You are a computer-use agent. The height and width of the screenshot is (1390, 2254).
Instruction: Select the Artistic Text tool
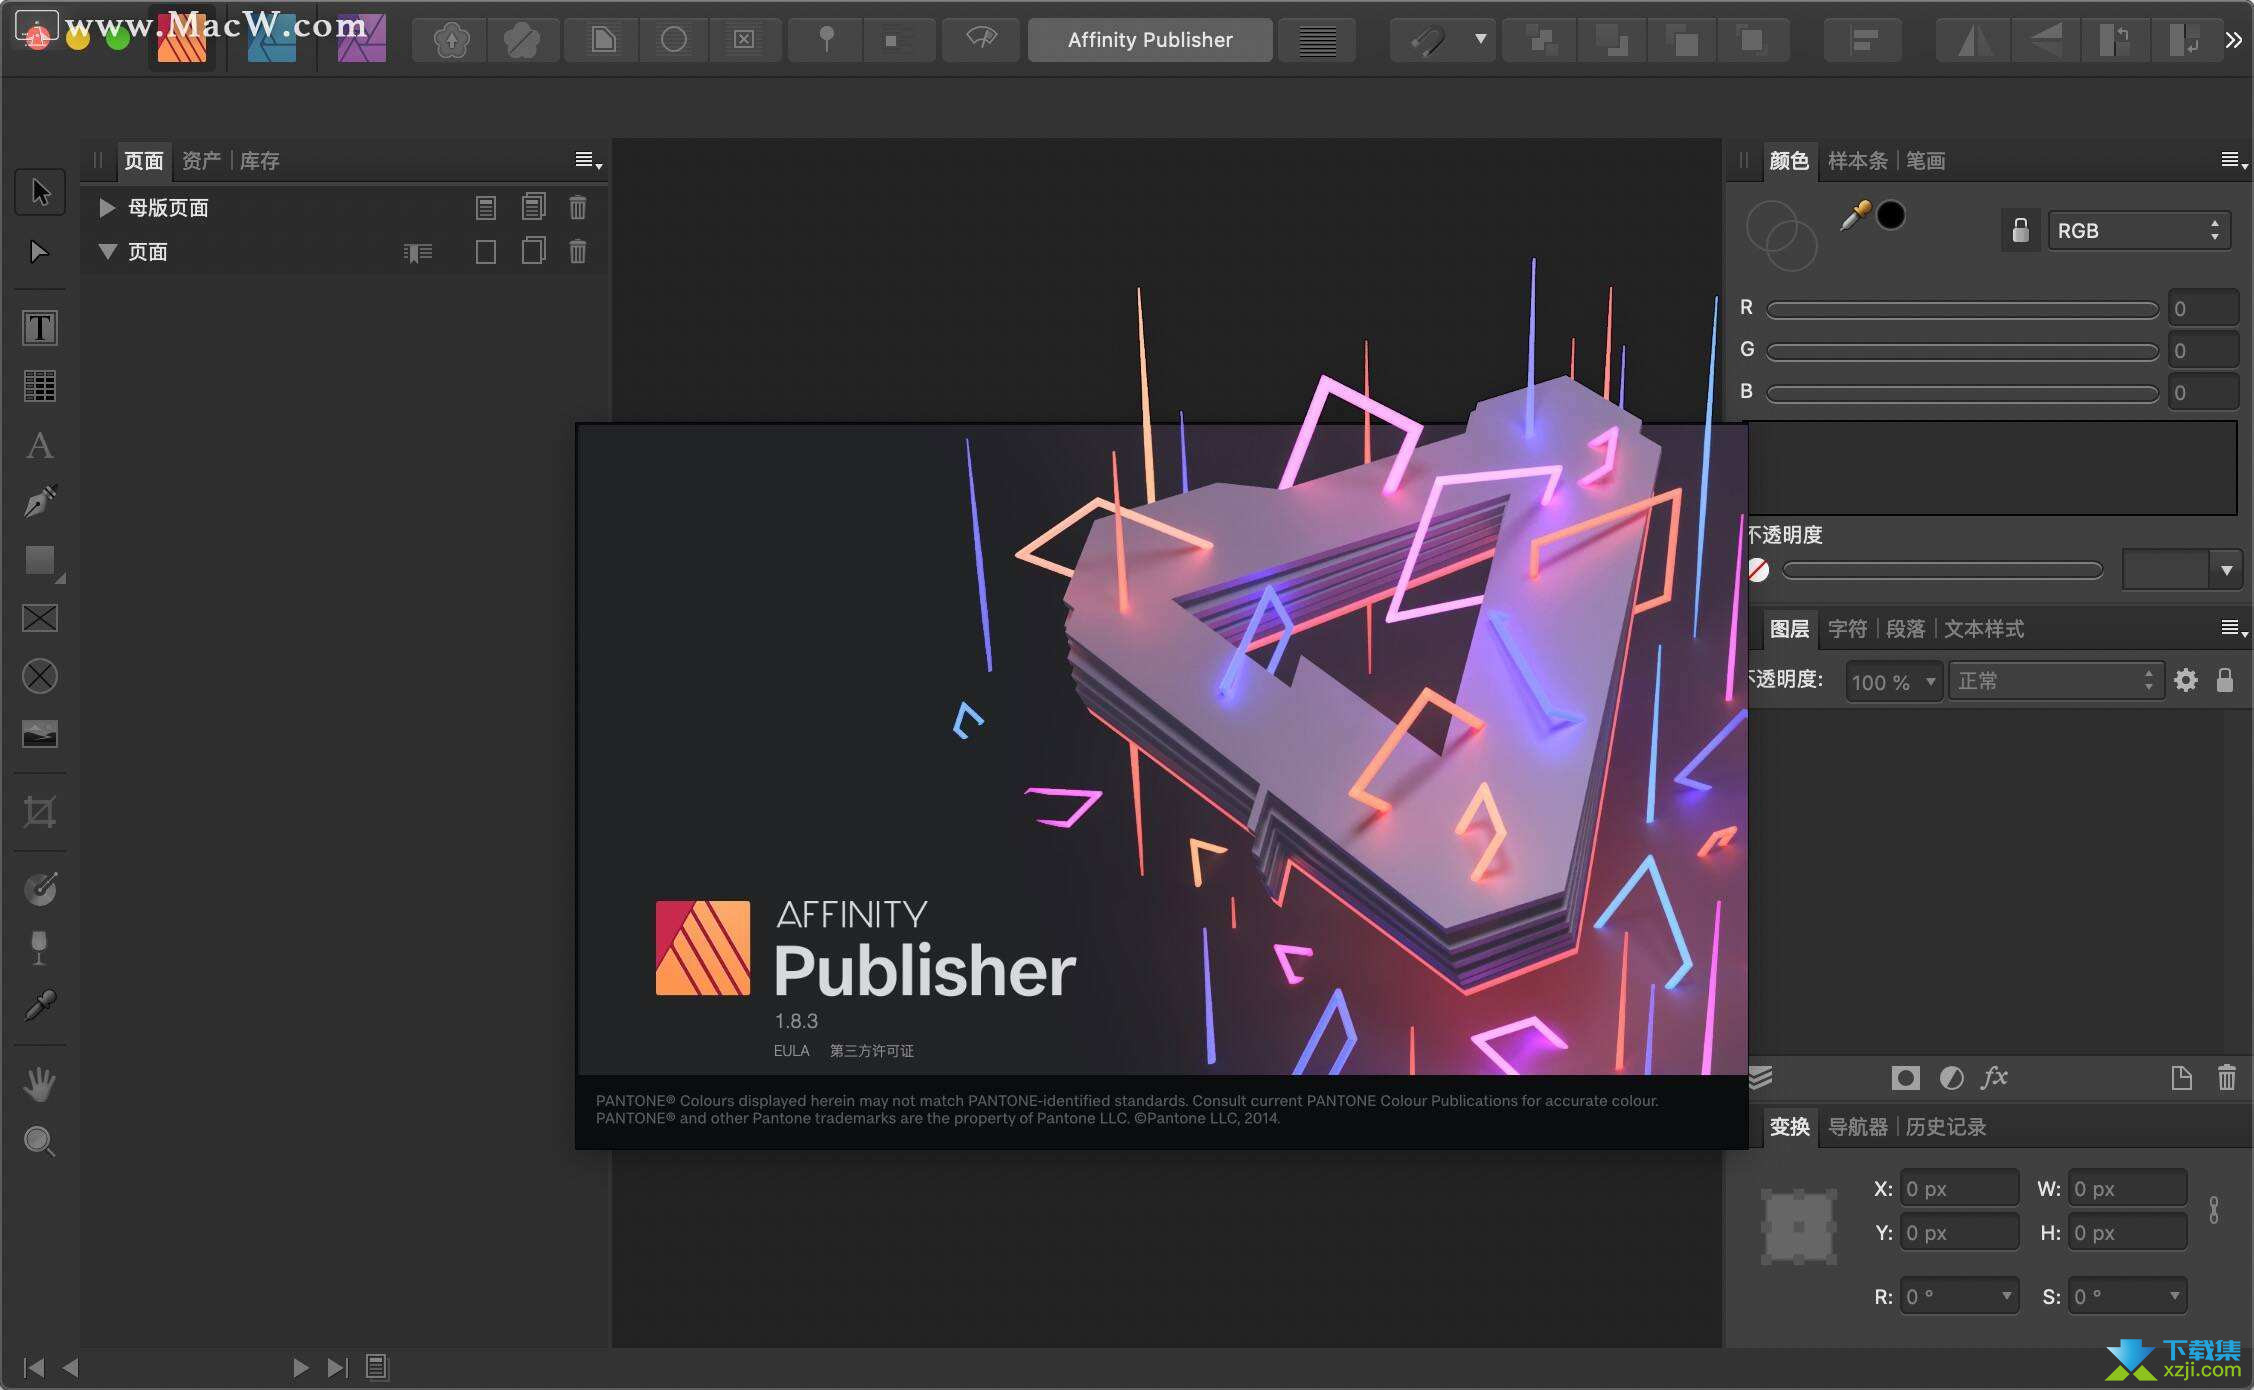click(x=40, y=445)
